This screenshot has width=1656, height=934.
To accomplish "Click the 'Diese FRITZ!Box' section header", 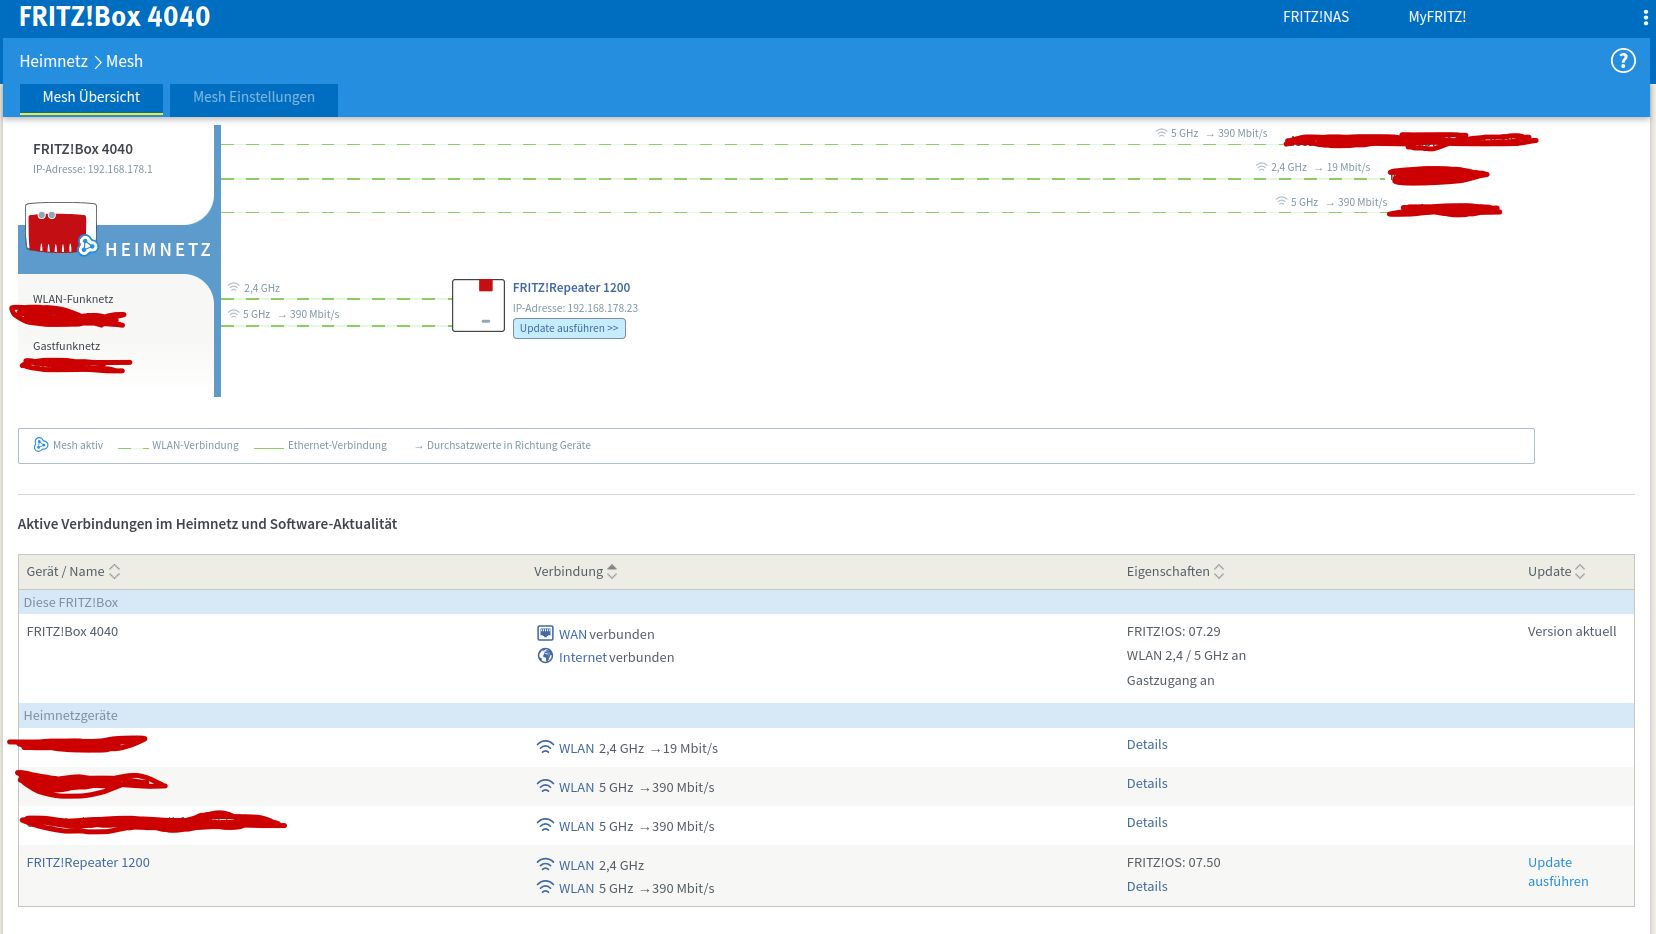I will tap(71, 603).
